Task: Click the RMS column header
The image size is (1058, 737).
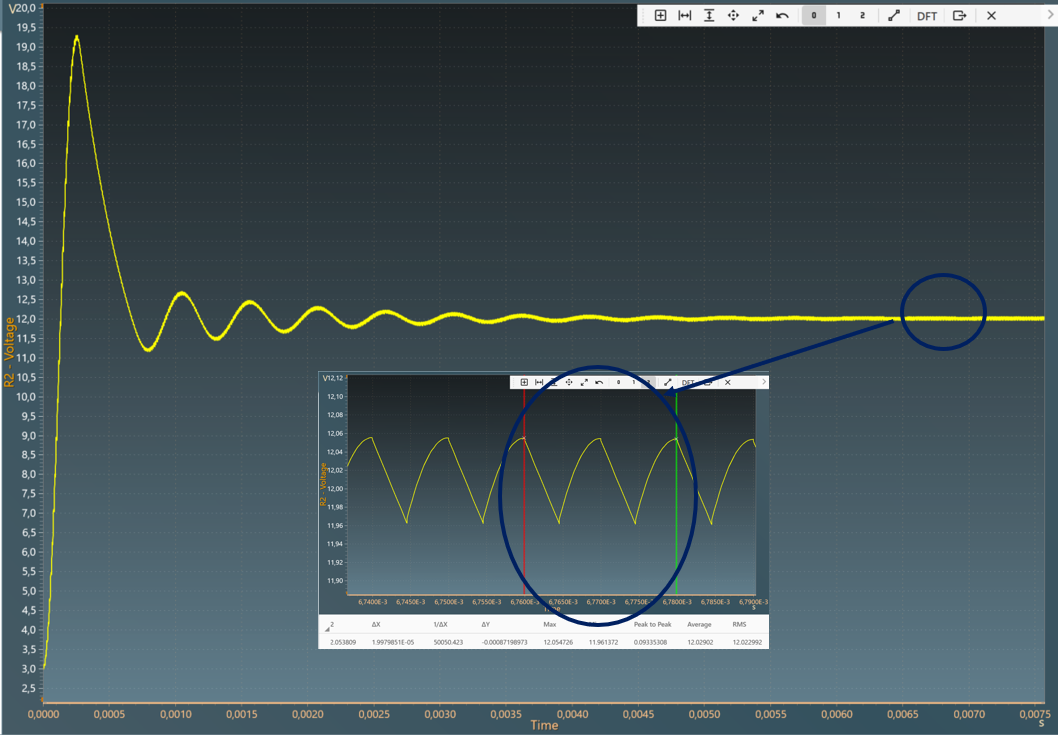Action: (x=739, y=624)
